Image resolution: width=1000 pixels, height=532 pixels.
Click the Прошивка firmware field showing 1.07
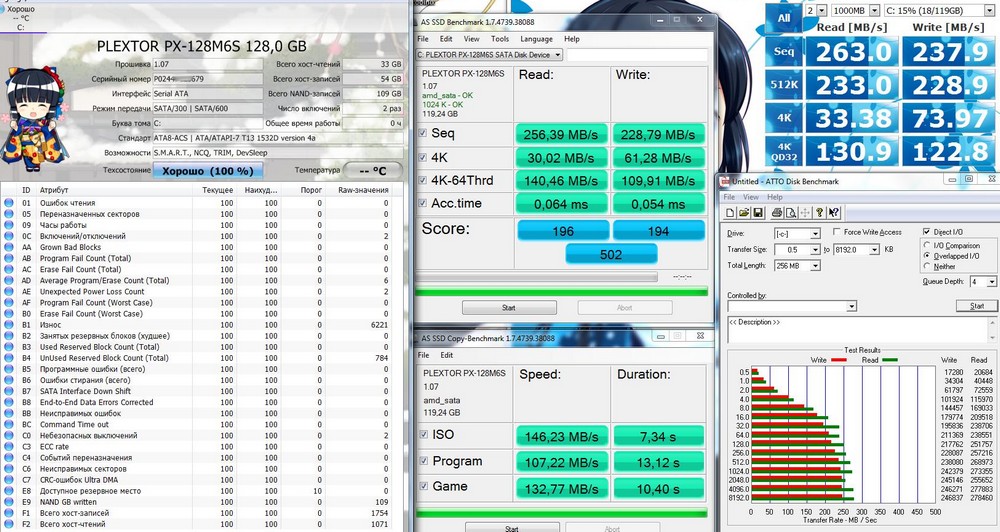[207, 64]
